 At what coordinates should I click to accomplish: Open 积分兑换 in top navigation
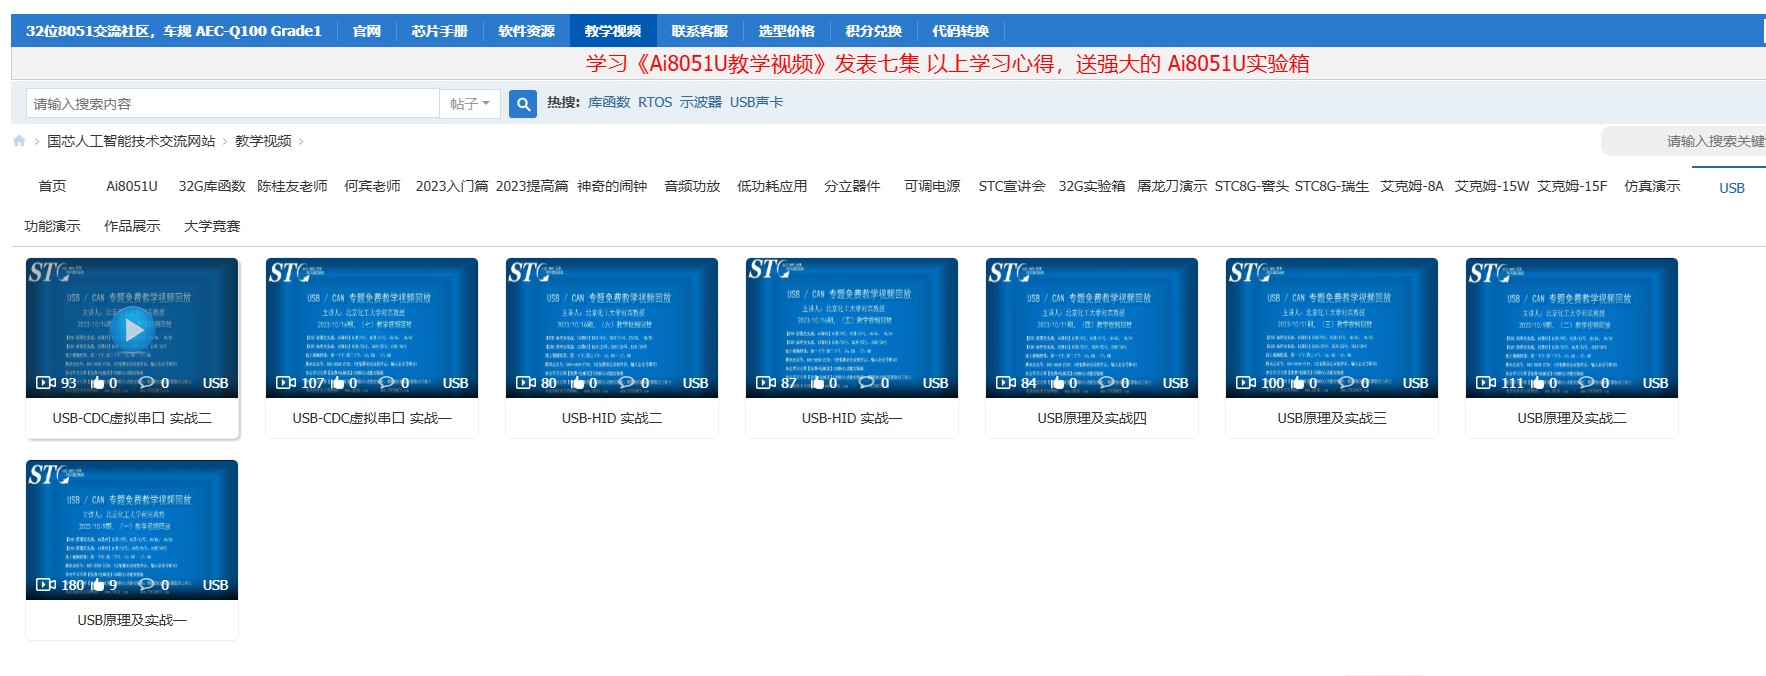[x=874, y=31]
